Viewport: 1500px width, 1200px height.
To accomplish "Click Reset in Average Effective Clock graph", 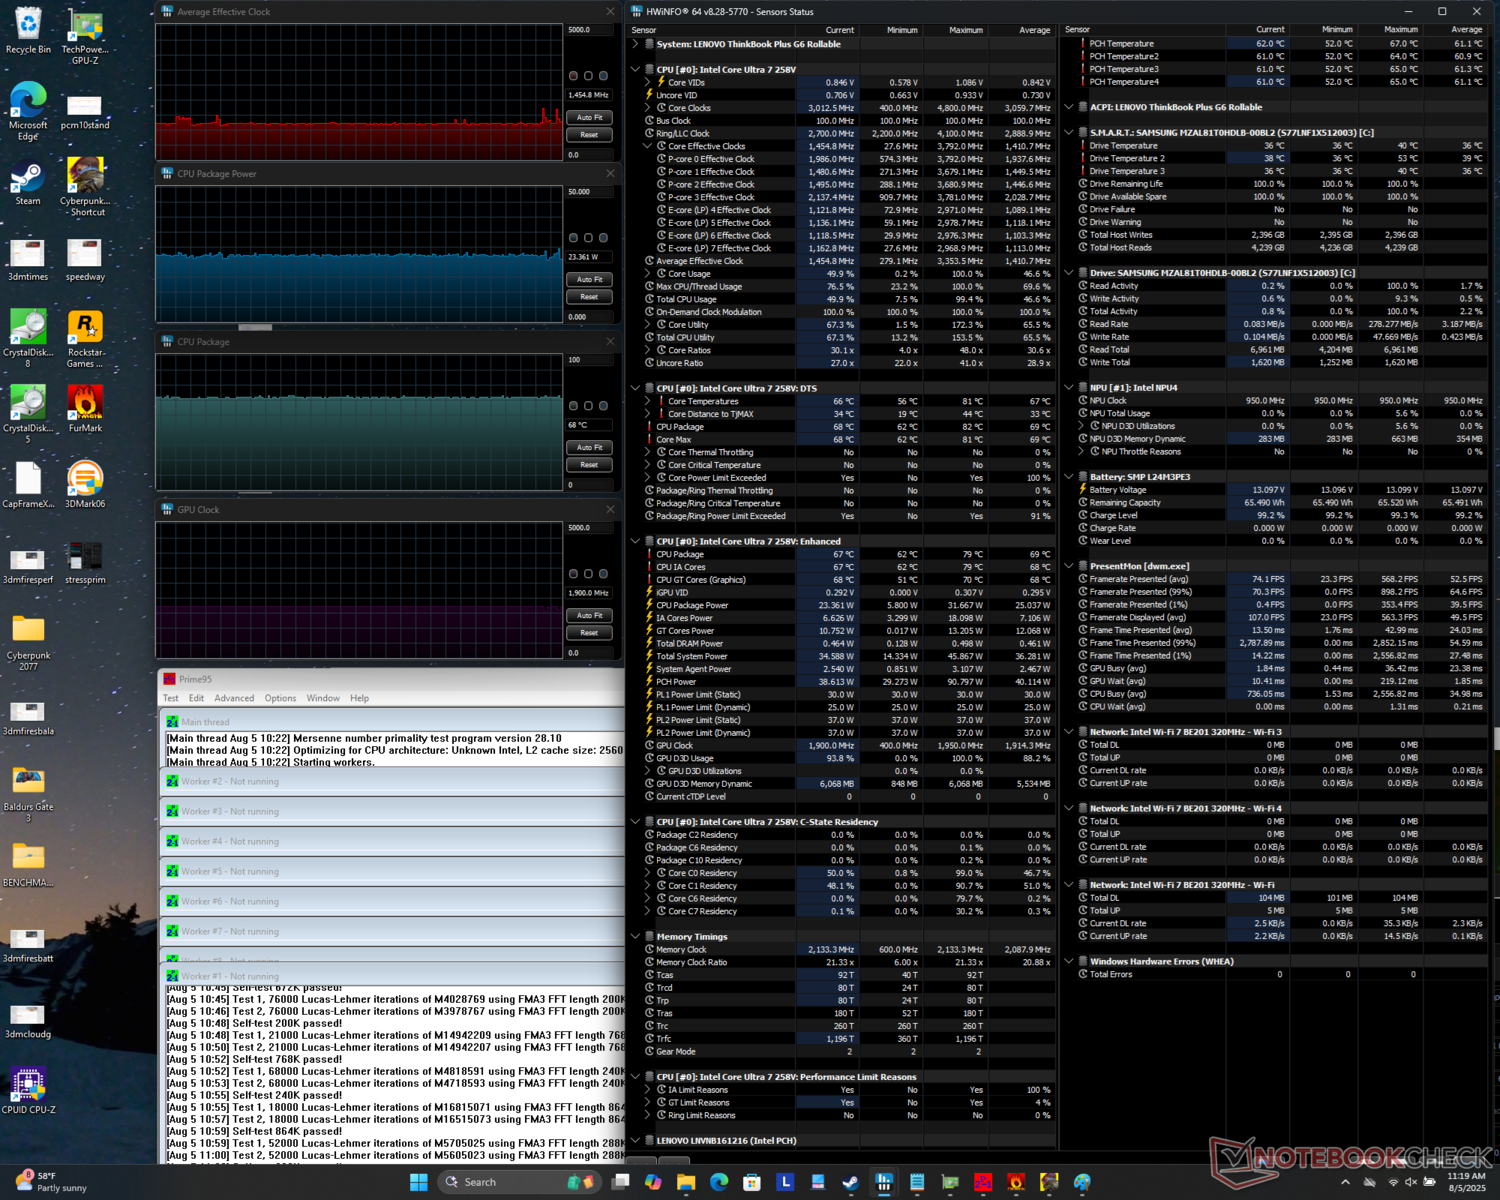I will pos(589,135).
